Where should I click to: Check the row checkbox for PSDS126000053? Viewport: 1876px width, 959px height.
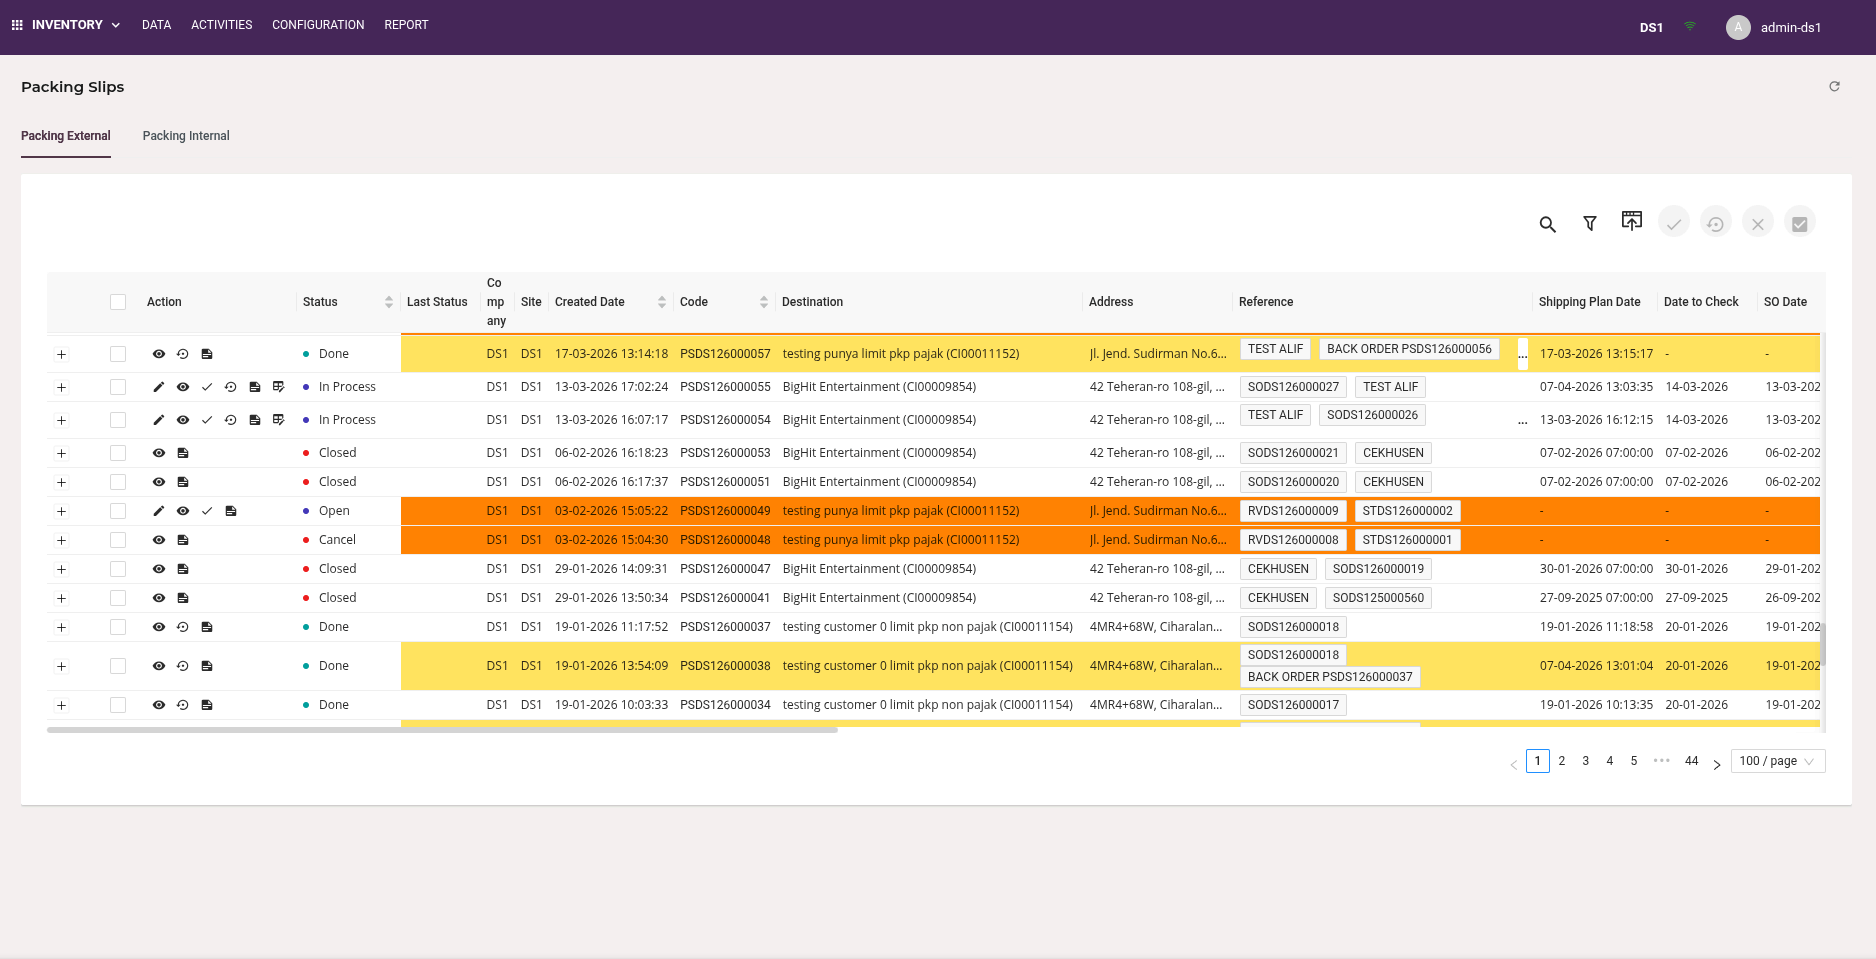tap(118, 453)
